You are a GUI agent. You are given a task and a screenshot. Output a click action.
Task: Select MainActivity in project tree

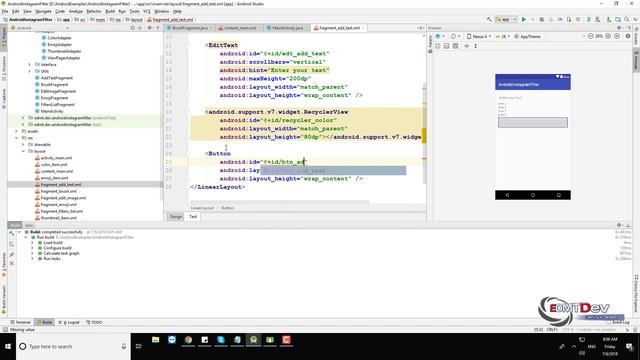tap(52, 111)
